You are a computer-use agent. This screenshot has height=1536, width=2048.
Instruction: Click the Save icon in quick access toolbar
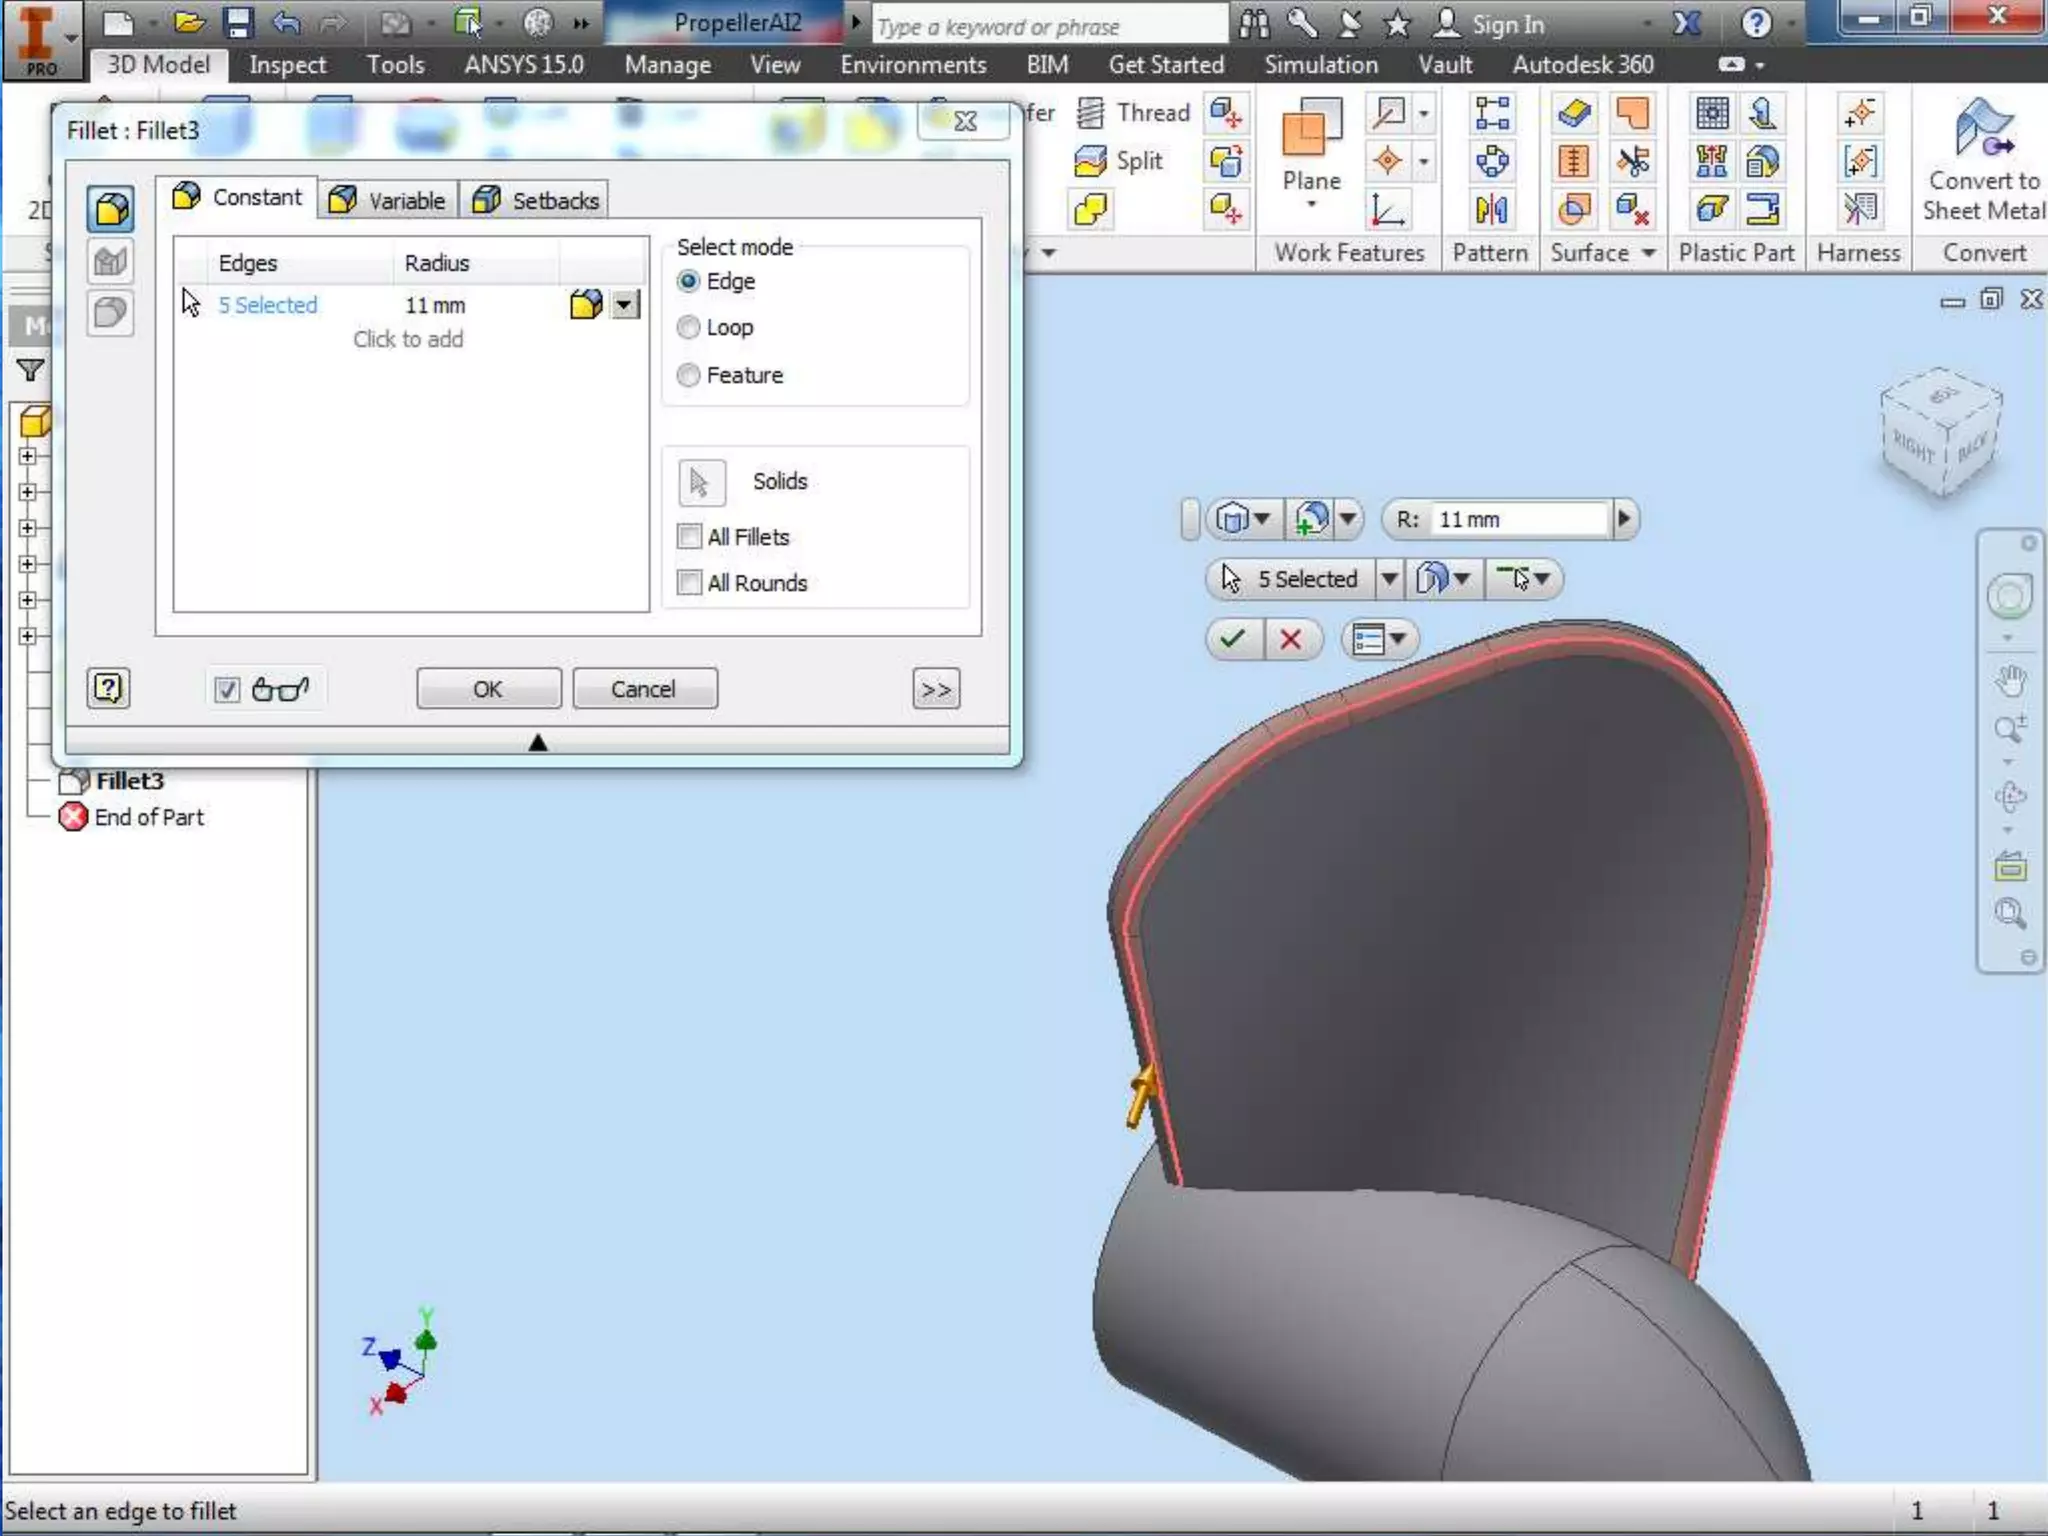238,23
